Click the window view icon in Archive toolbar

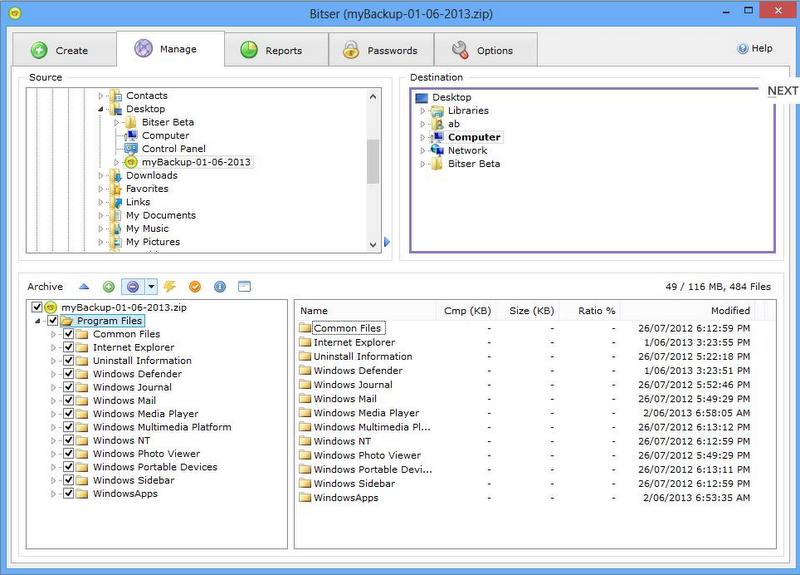coord(244,287)
